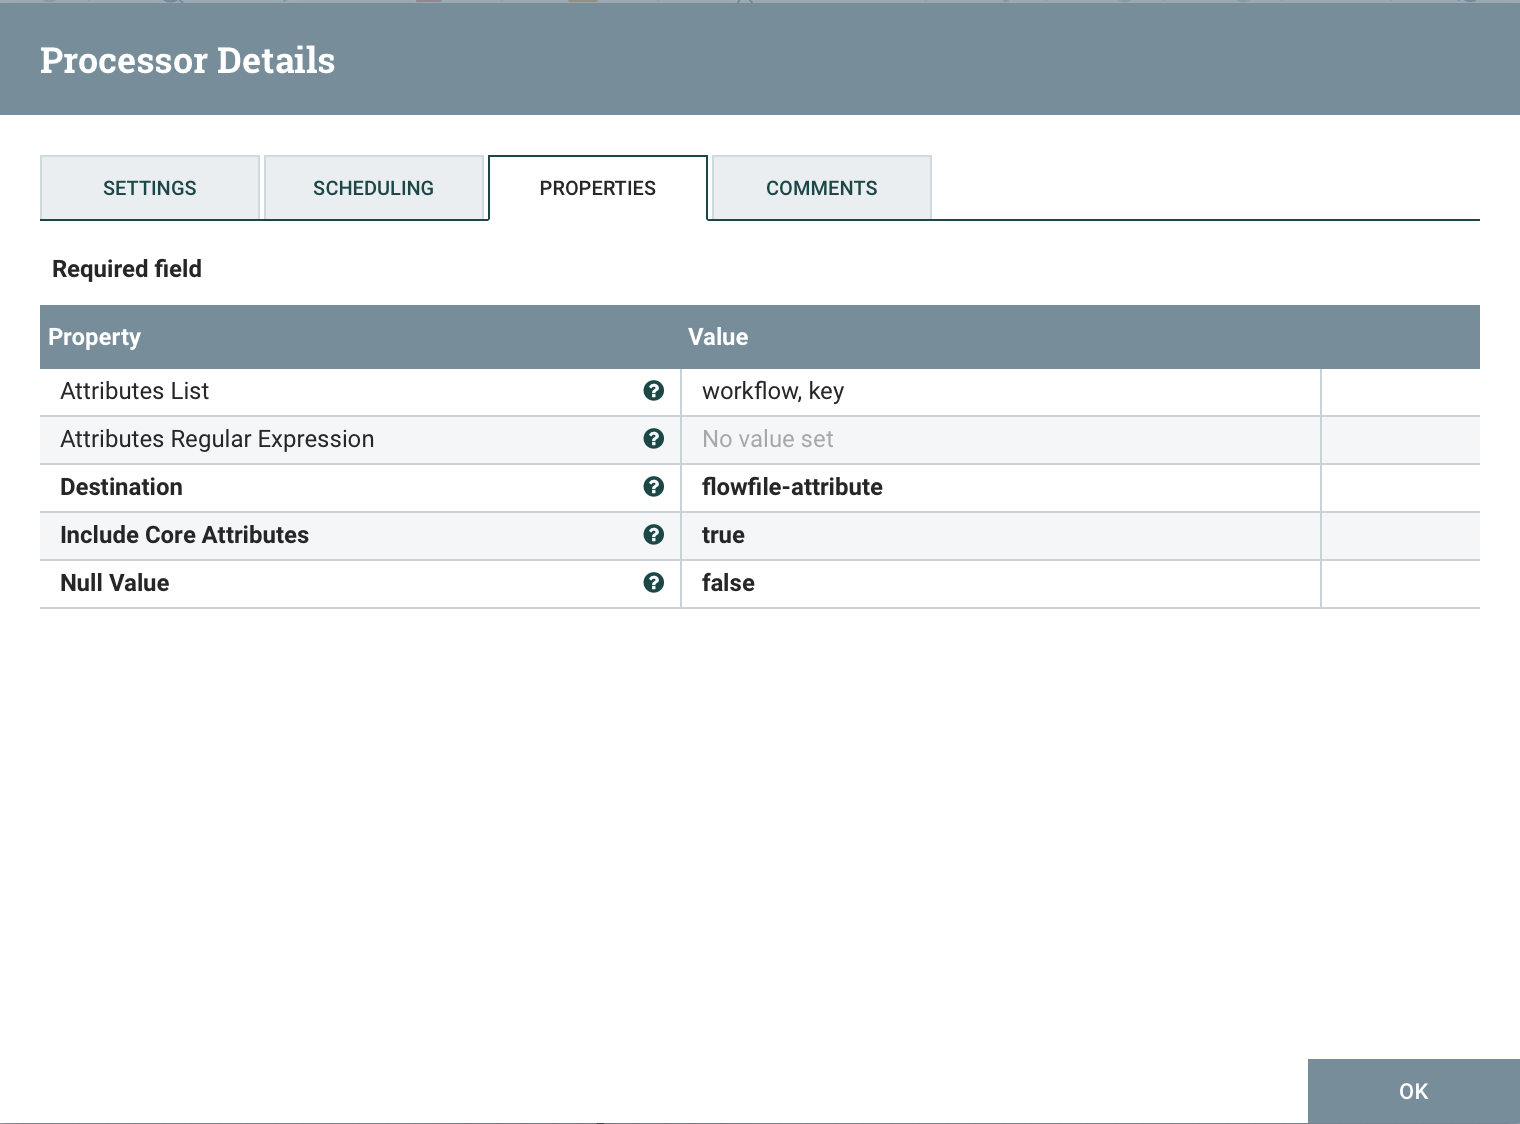1520x1124 pixels.
Task: Select the PROPERTIES tab
Action: (x=597, y=187)
